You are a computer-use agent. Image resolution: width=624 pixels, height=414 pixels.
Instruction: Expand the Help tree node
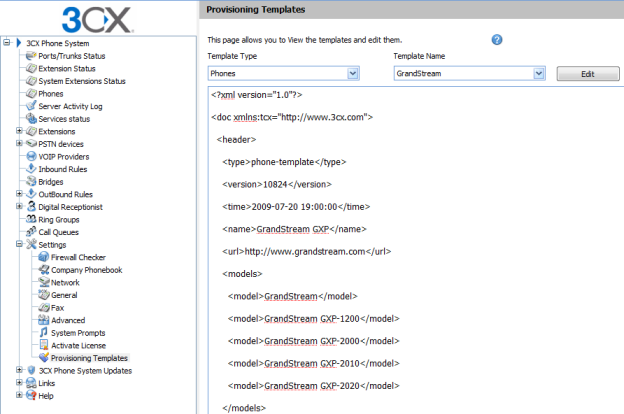[19, 395]
